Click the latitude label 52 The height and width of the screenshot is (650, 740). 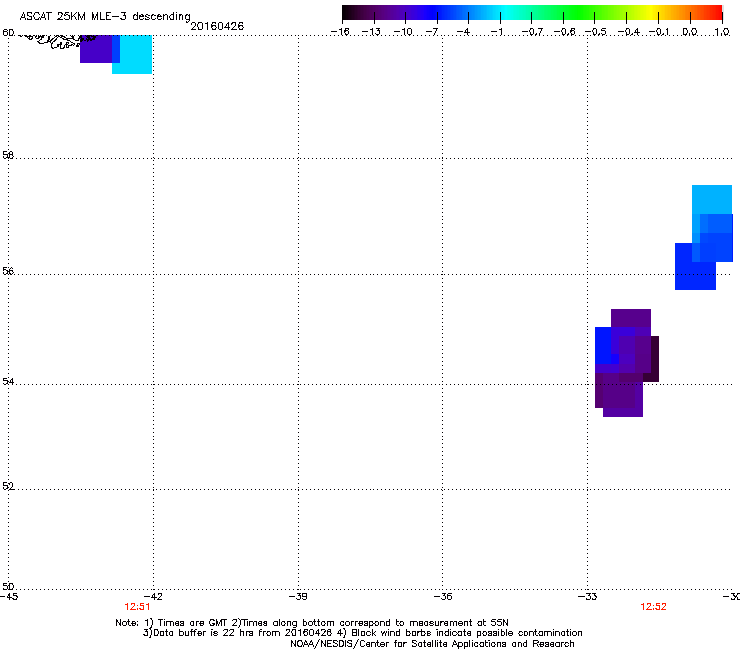click(x=8, y=486)
